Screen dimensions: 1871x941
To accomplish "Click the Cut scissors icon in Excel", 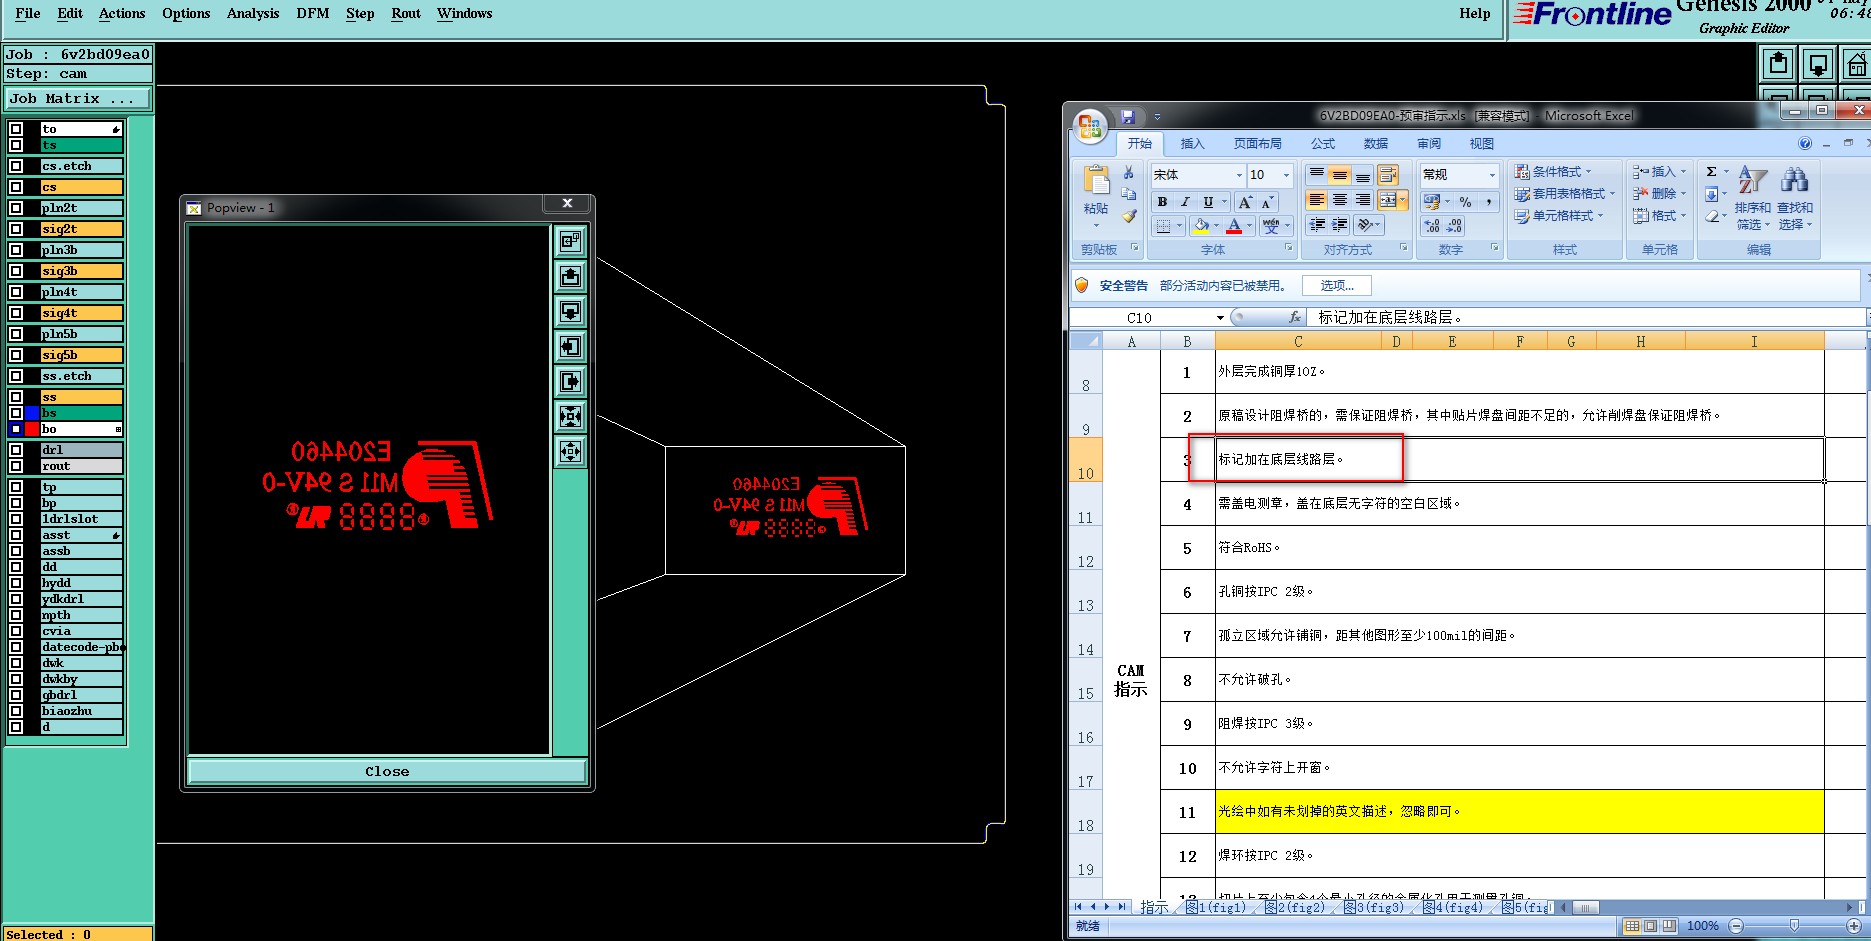I will coord(1128,173).
